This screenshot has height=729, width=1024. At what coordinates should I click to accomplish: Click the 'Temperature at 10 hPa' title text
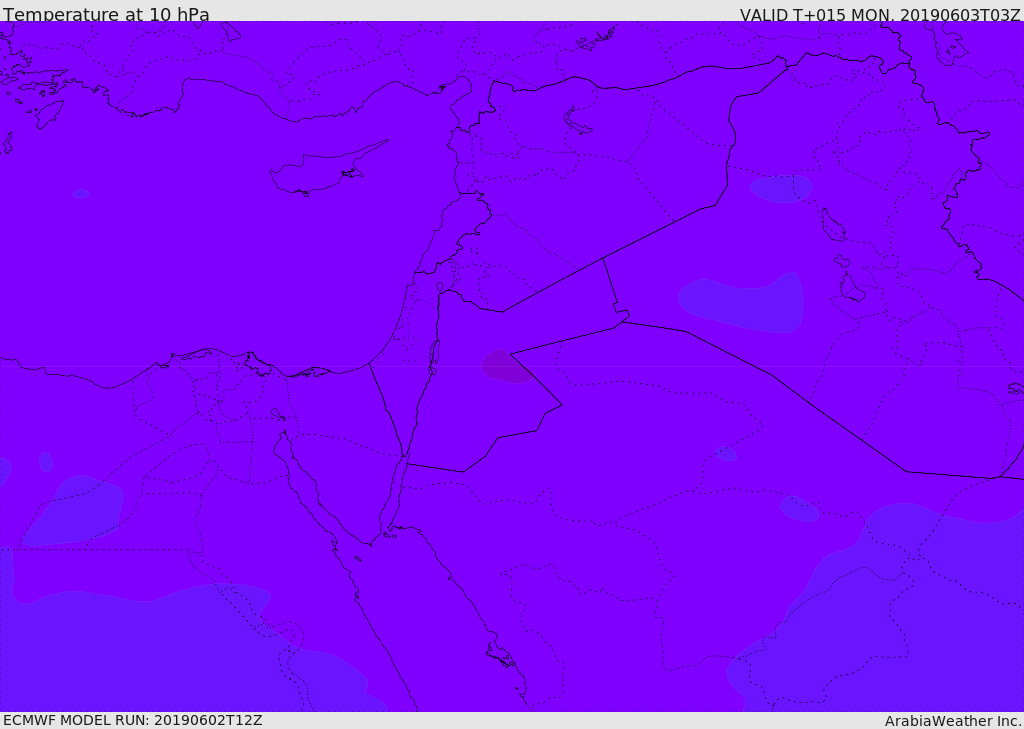pyautogui.click(x=106, y=14)
